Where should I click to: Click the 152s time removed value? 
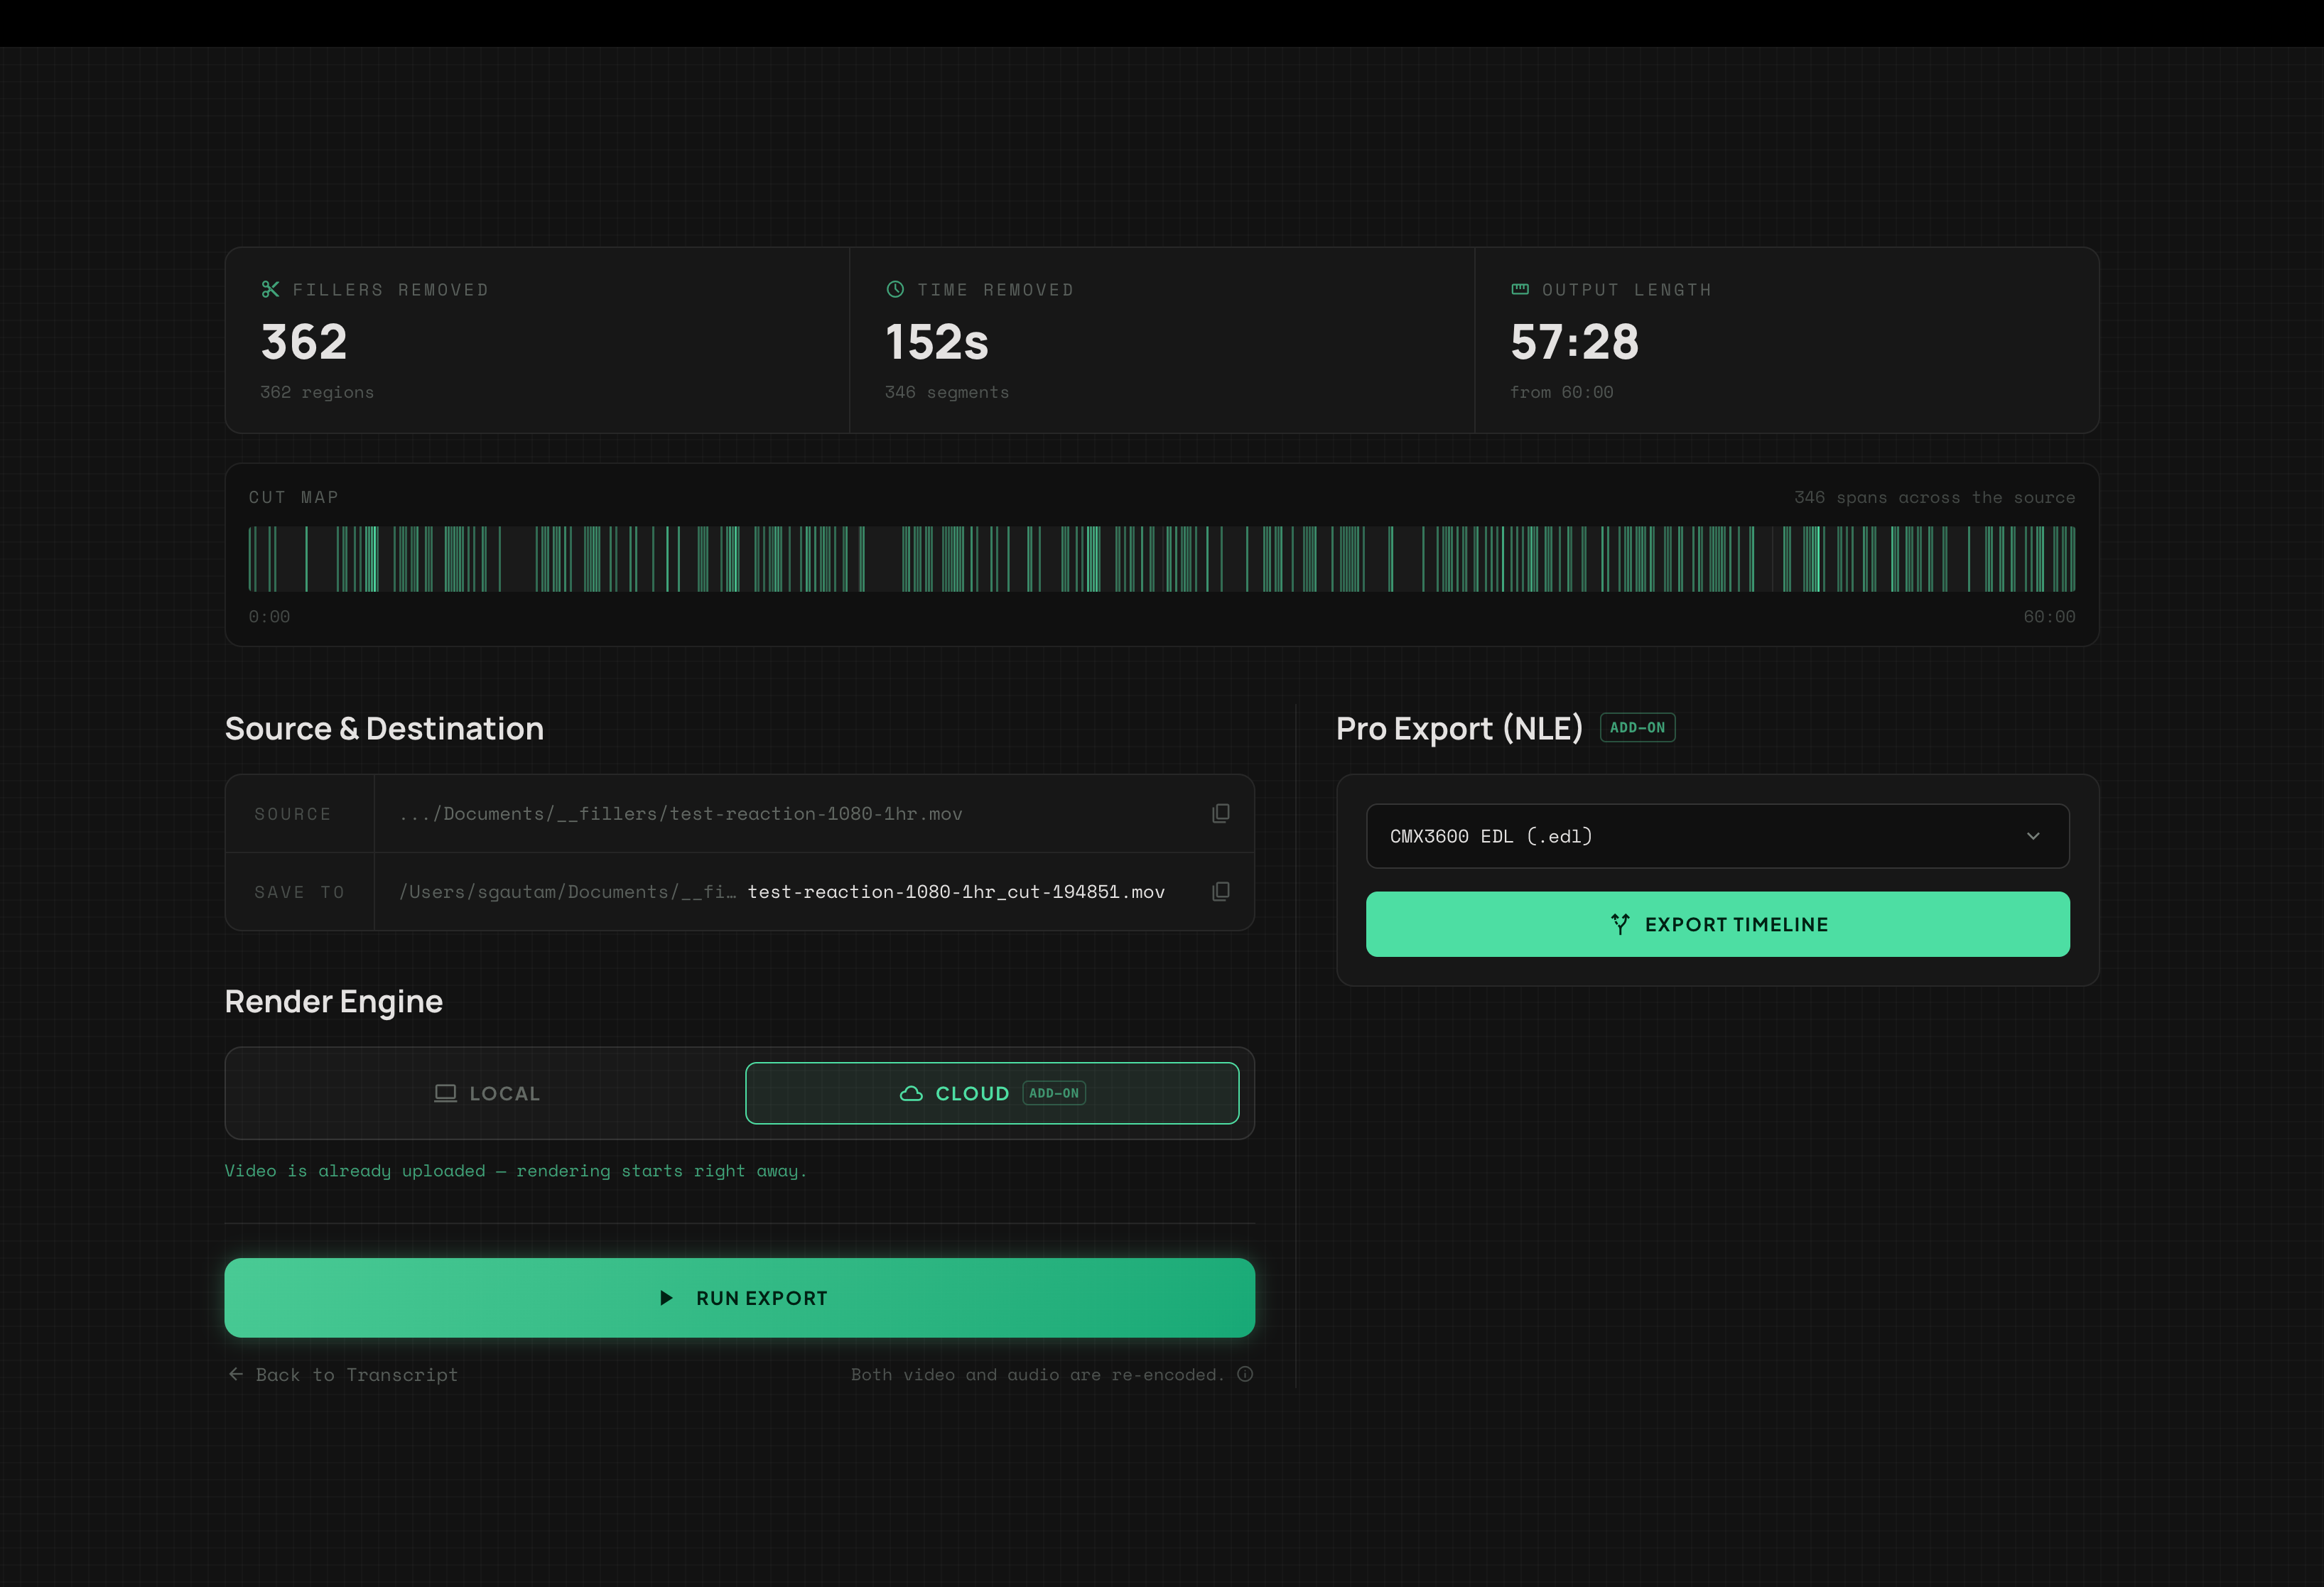[937, 342]
